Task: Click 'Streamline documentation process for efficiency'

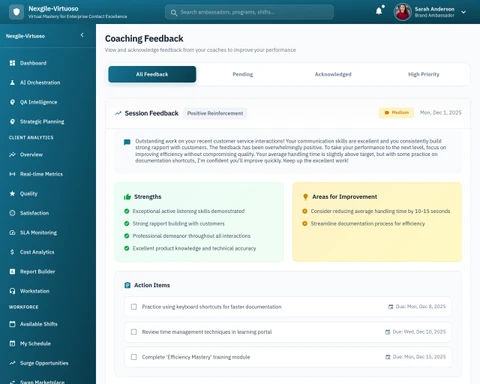Action: point(368,223)
